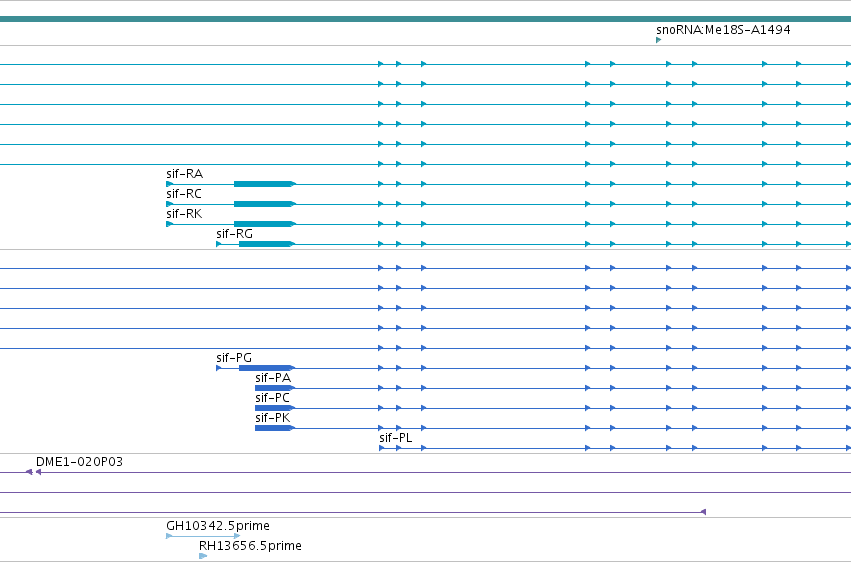The width and height of the screenshot is (851, 562).
Task: Click the sif-PL protein label
Action: 396,438
